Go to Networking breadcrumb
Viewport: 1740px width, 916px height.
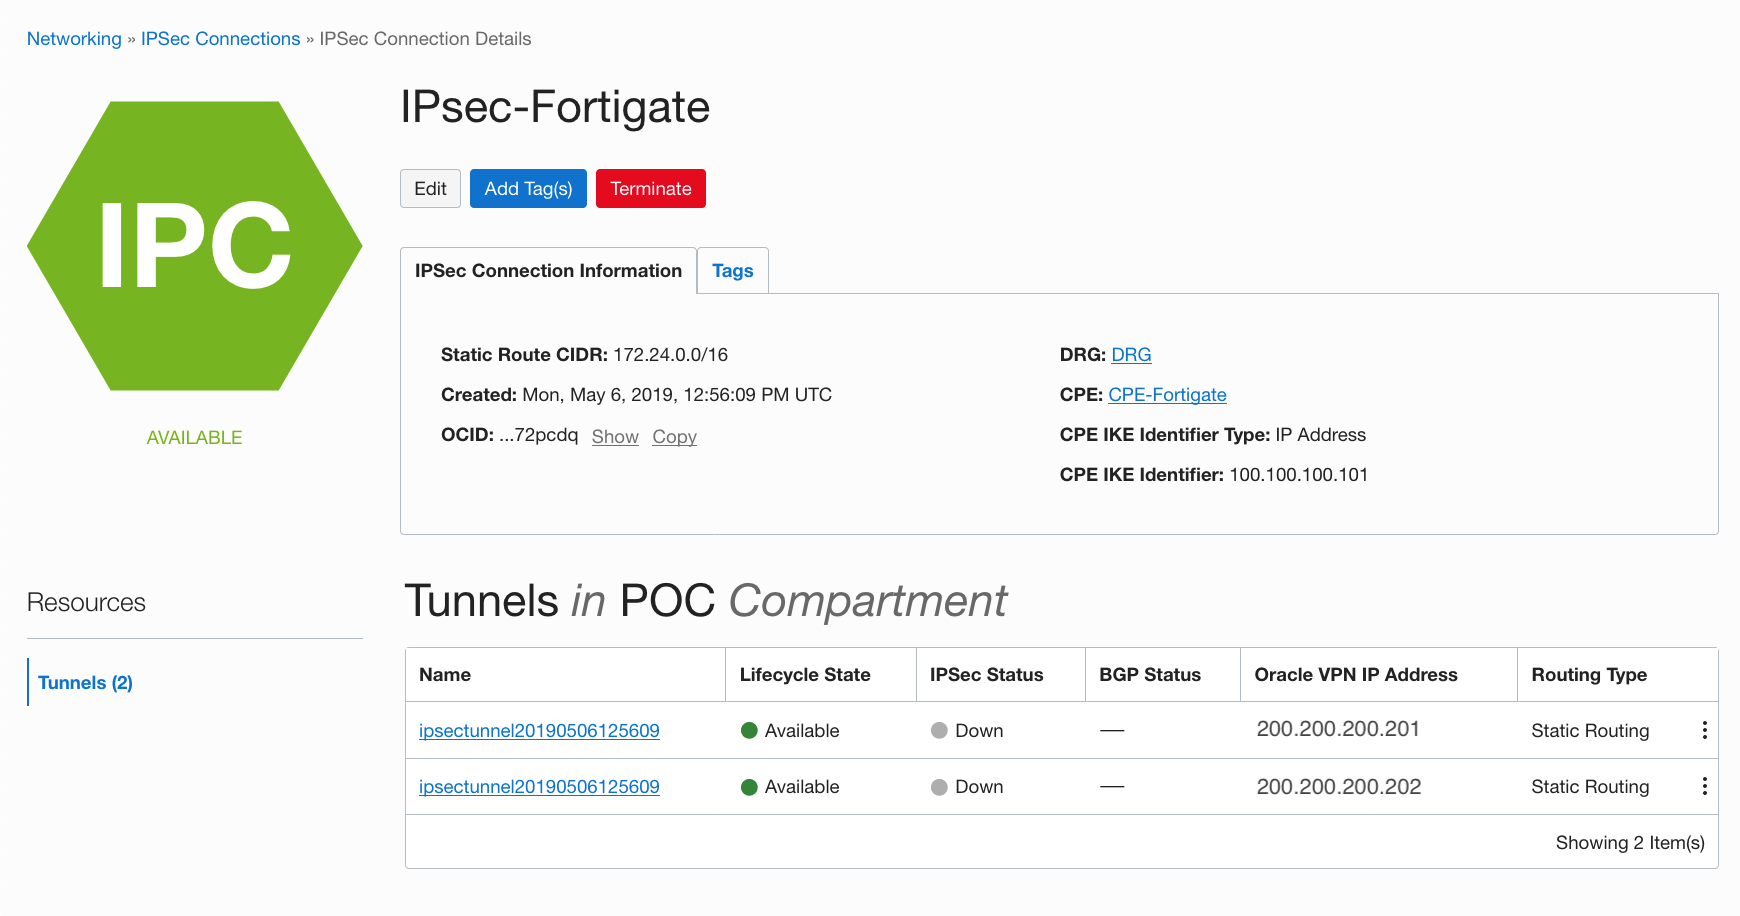(74, 39)
